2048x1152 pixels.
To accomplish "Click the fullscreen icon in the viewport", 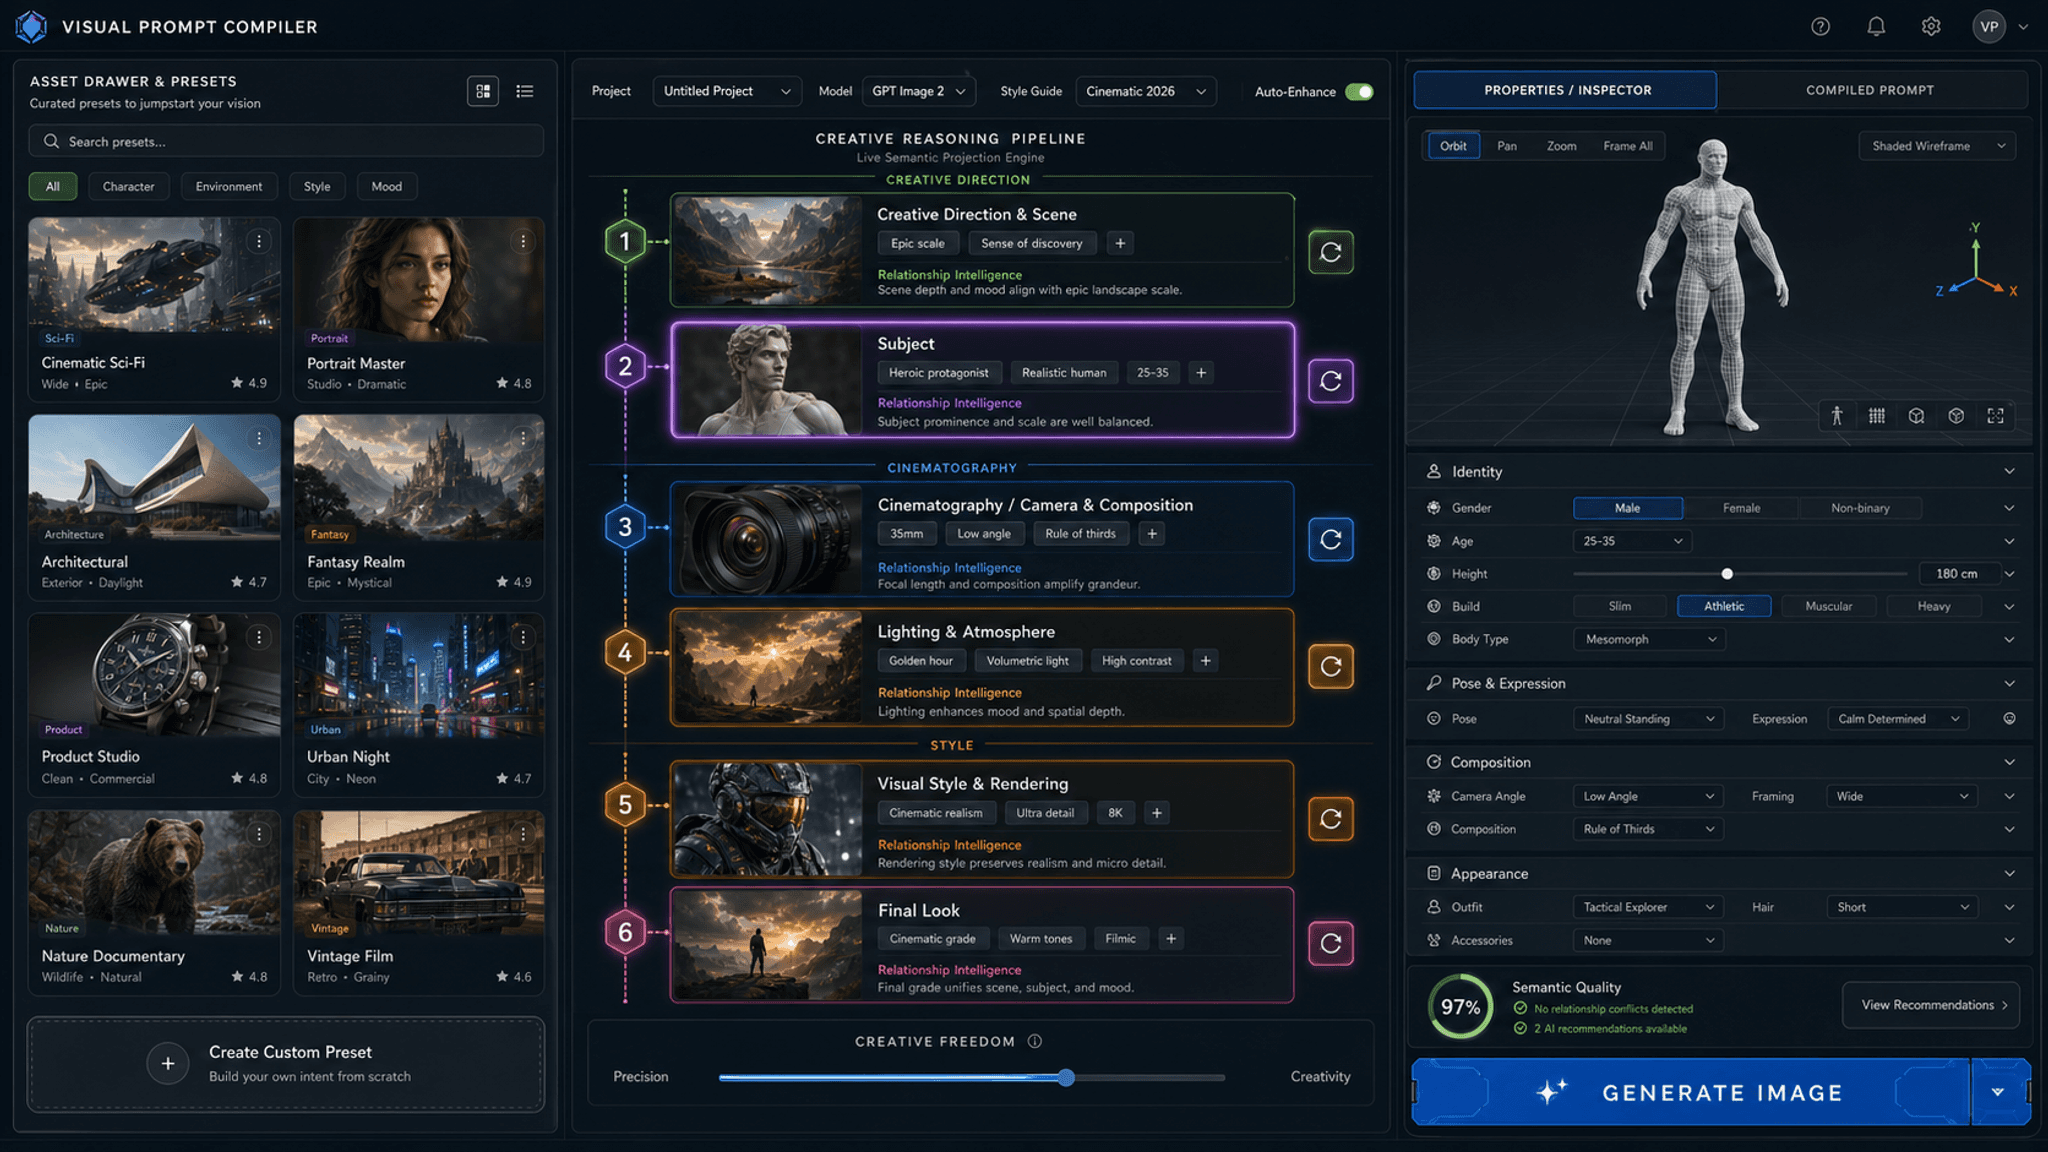I will 1996,416.
